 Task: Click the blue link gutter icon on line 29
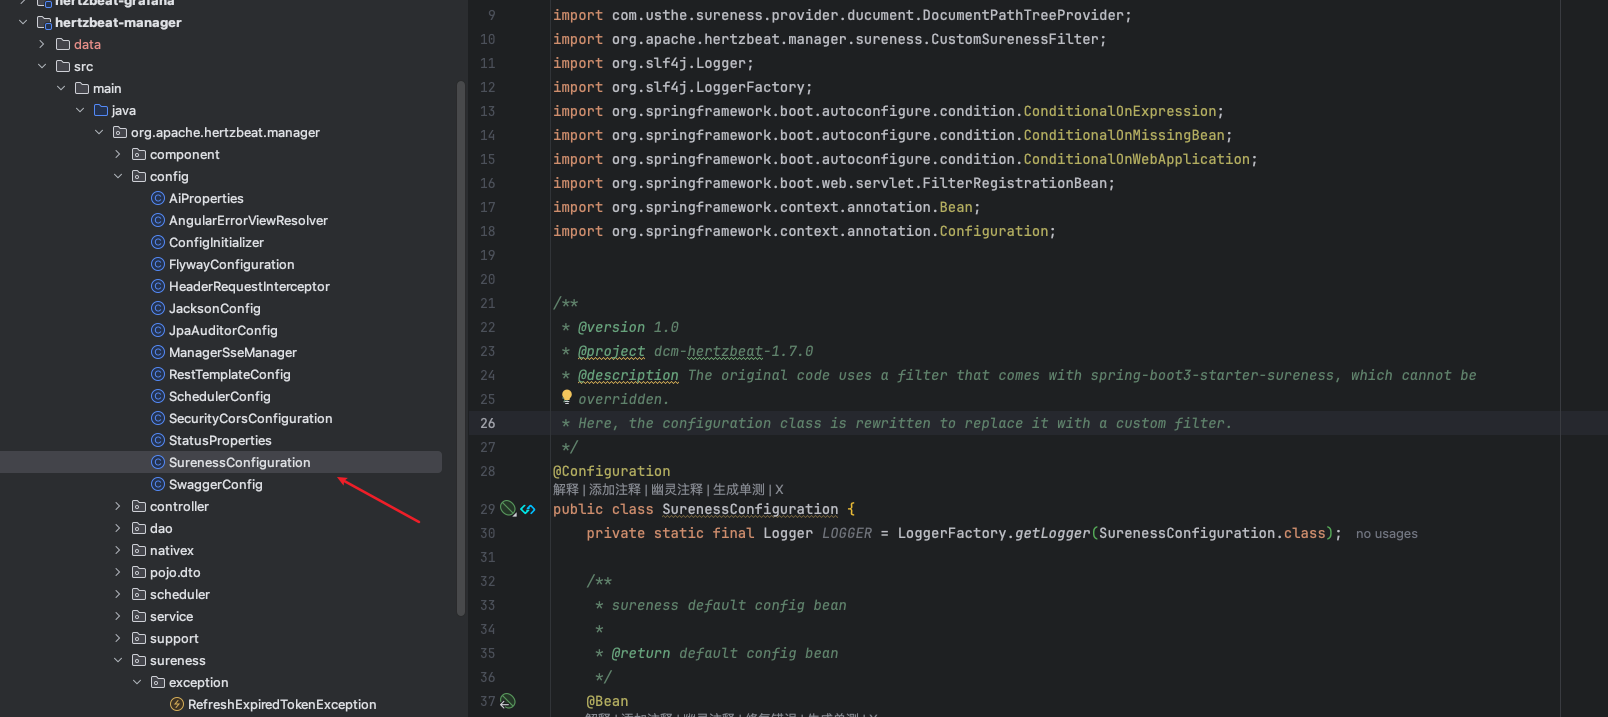[x=528, y=509]
